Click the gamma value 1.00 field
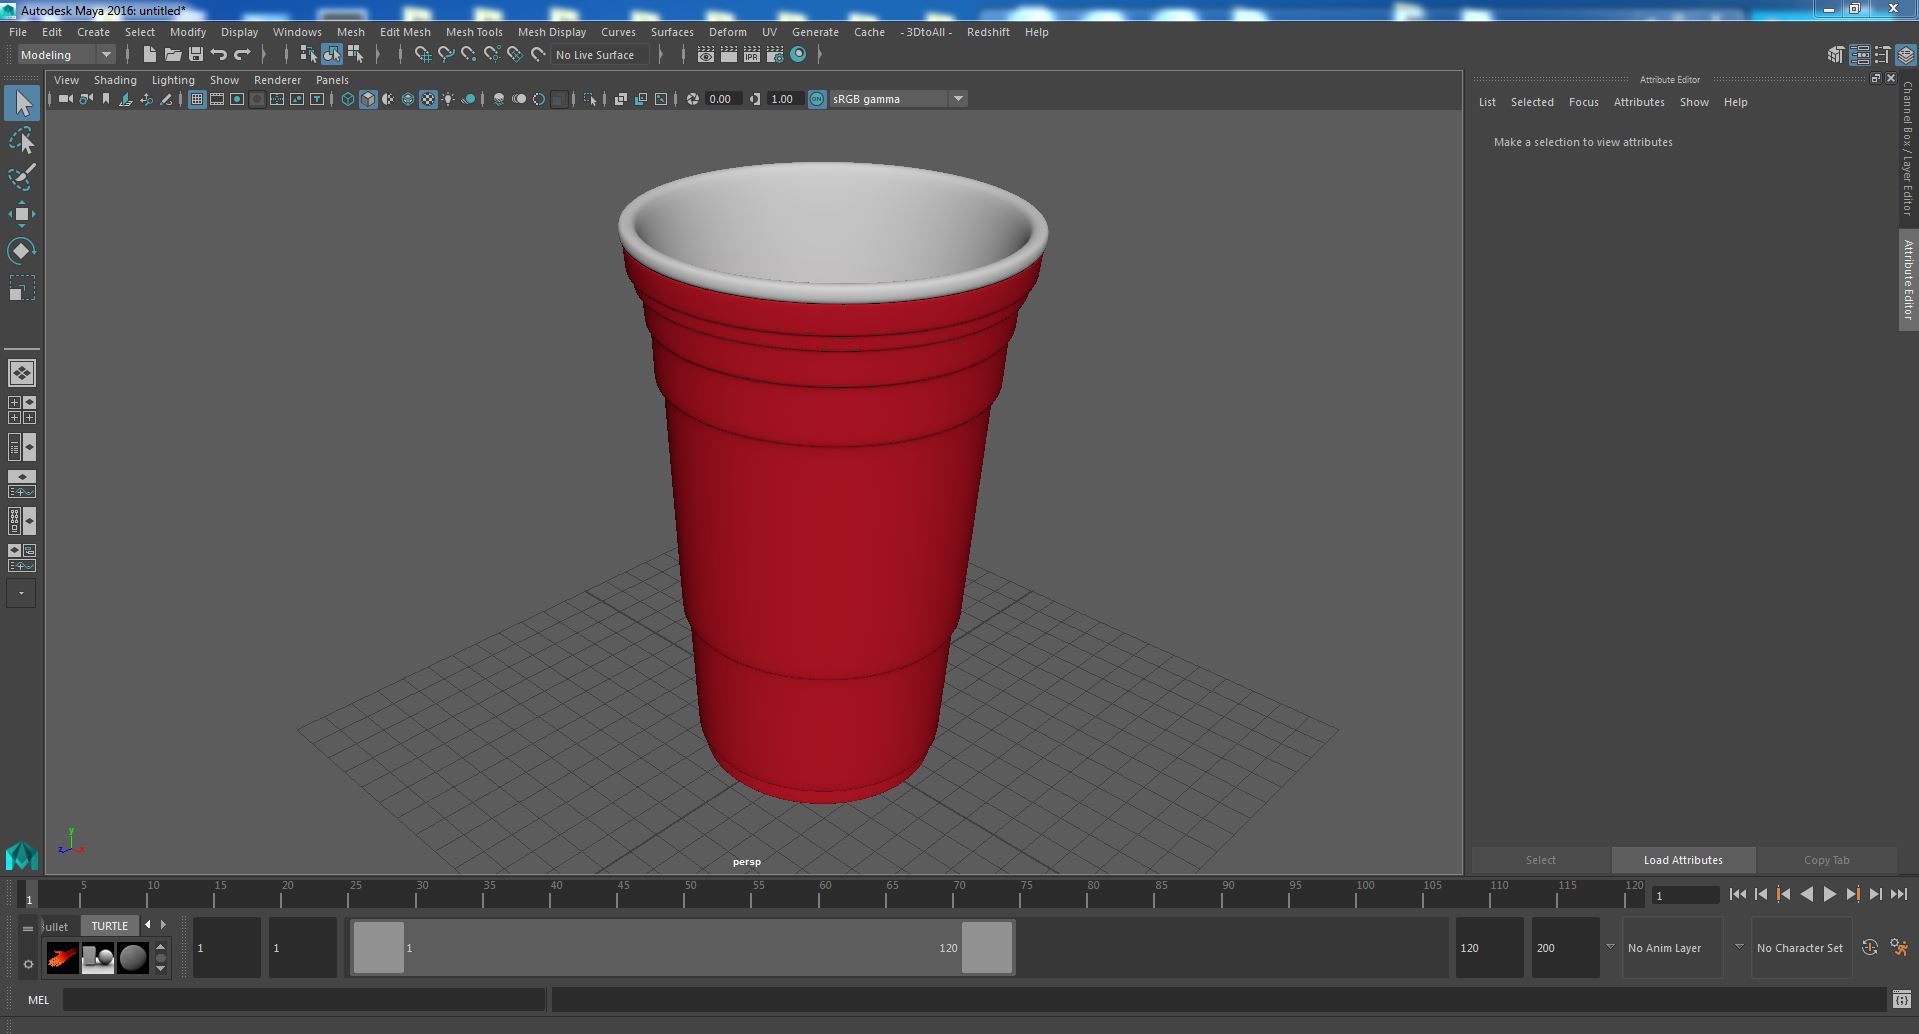The image size is (1919, 1034). click(x=783, y=99)
